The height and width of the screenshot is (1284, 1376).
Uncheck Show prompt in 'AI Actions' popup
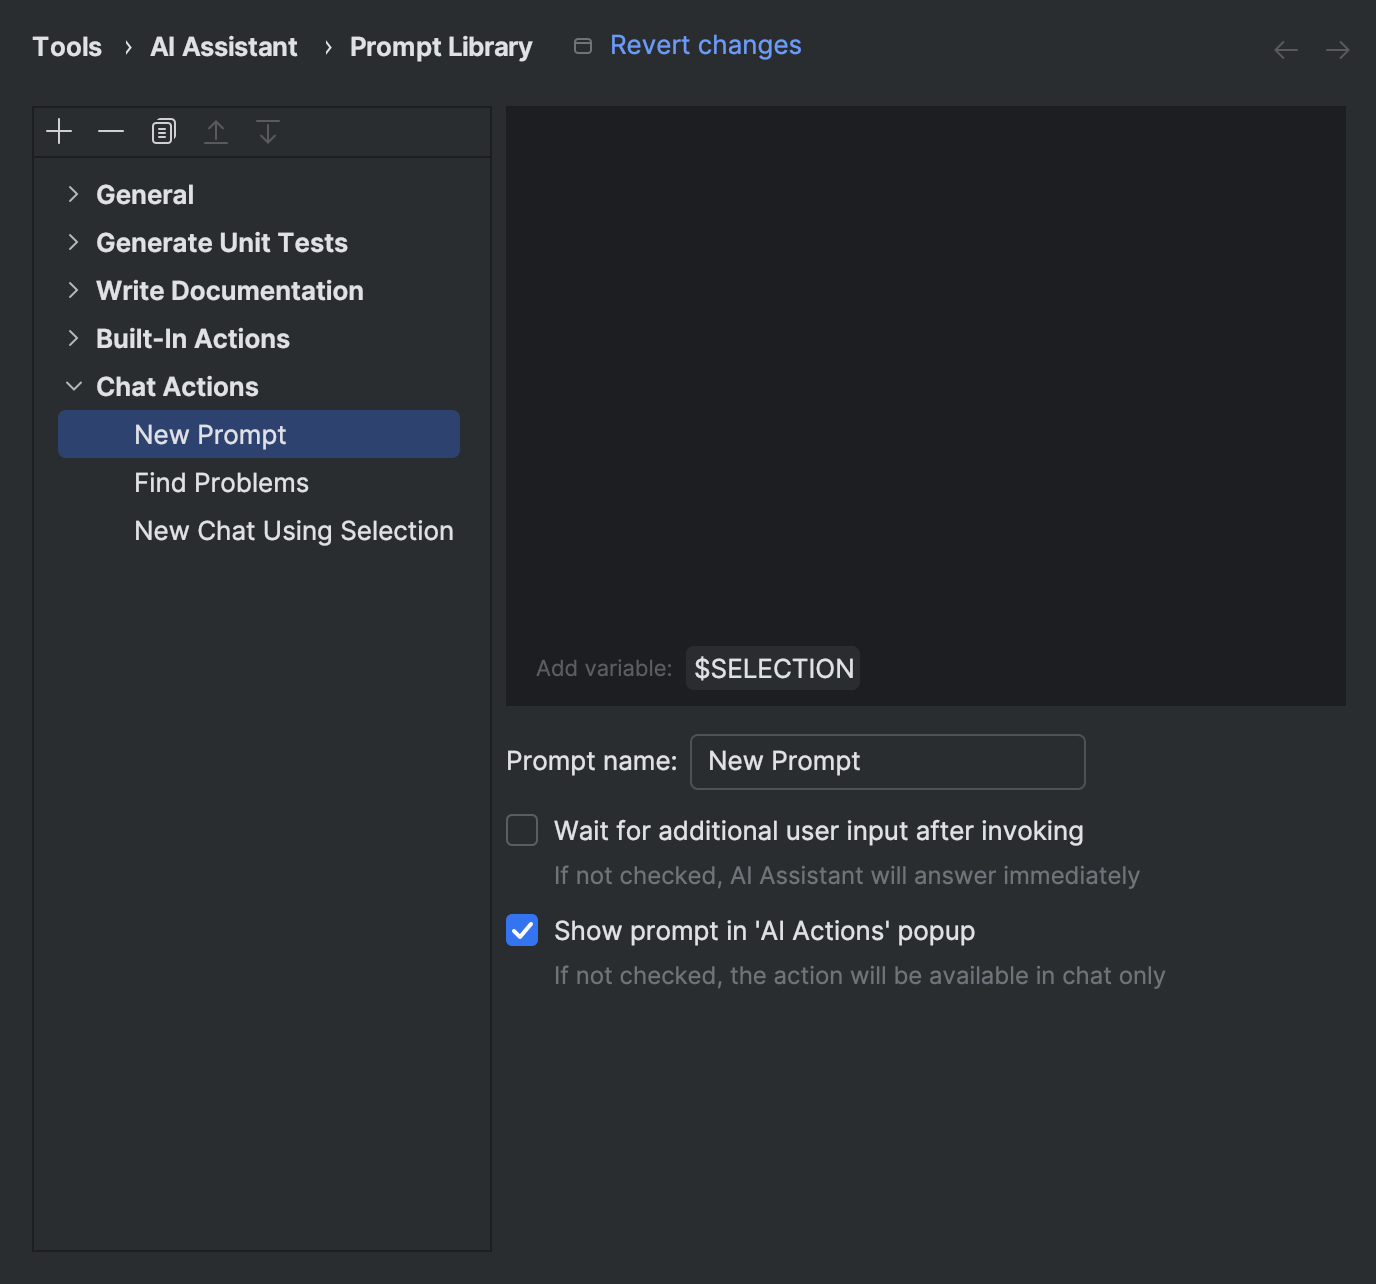click(x=521, y=930)
